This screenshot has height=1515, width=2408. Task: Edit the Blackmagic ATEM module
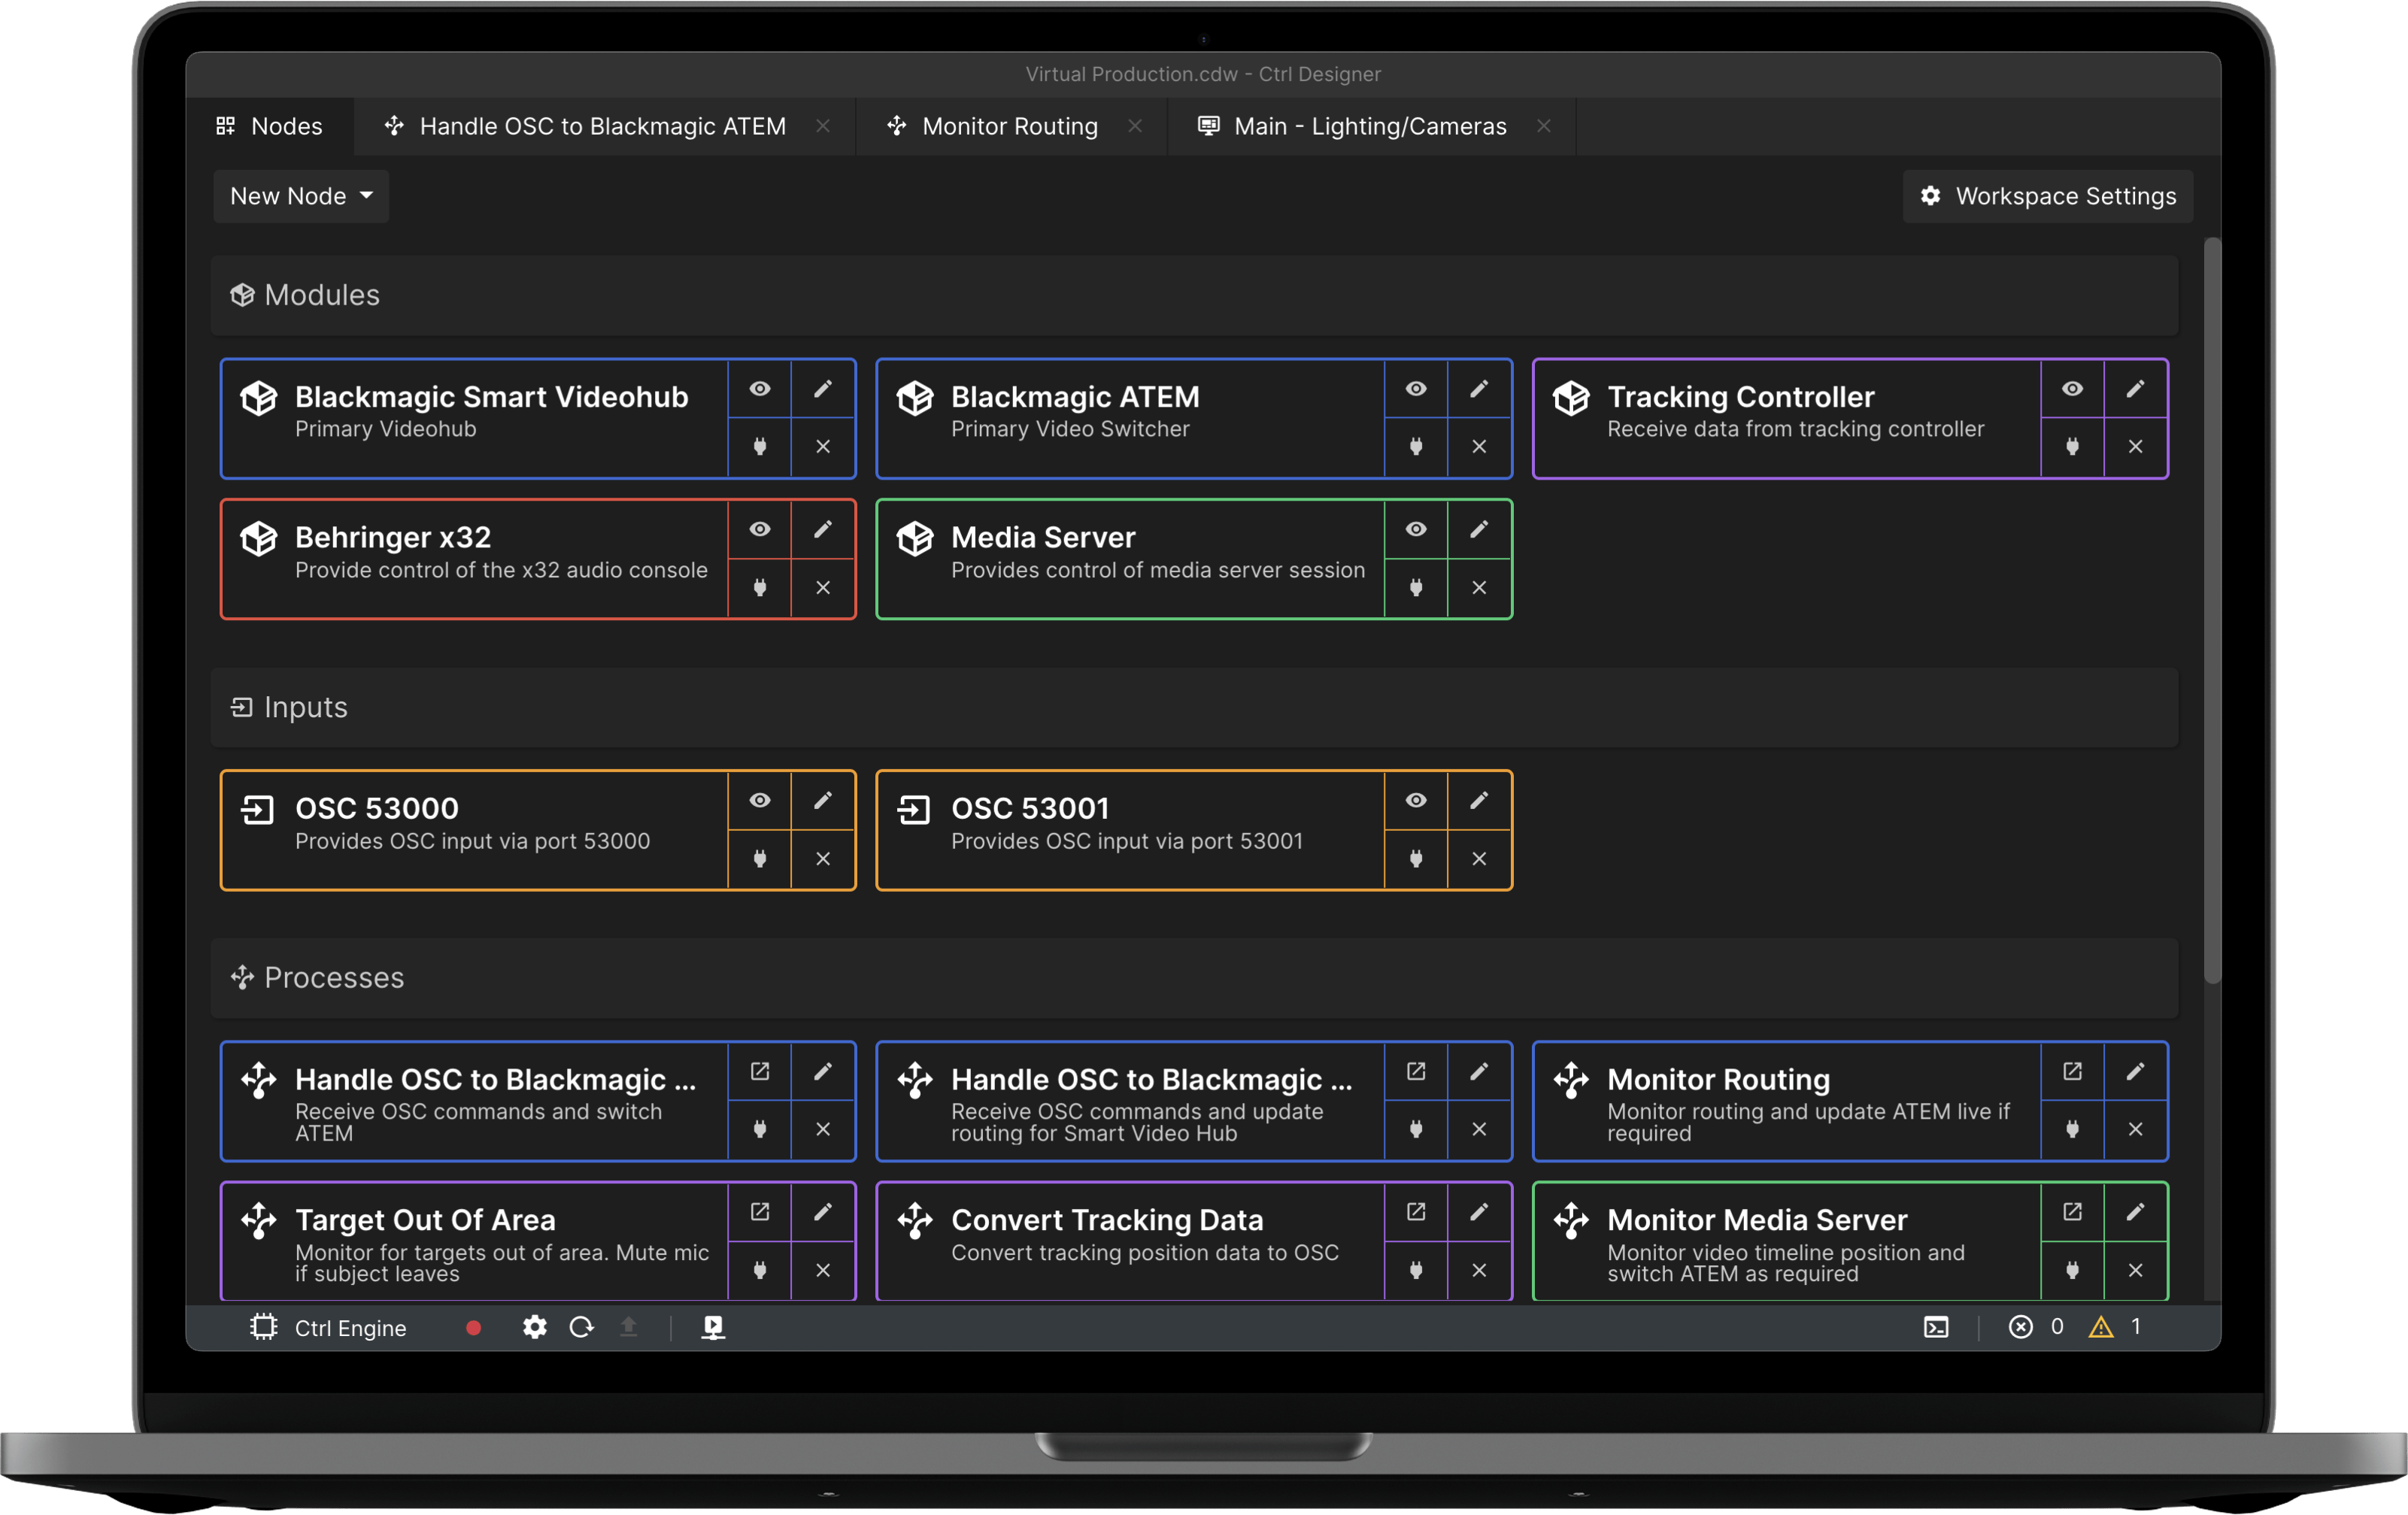(x=1478, y=389)
